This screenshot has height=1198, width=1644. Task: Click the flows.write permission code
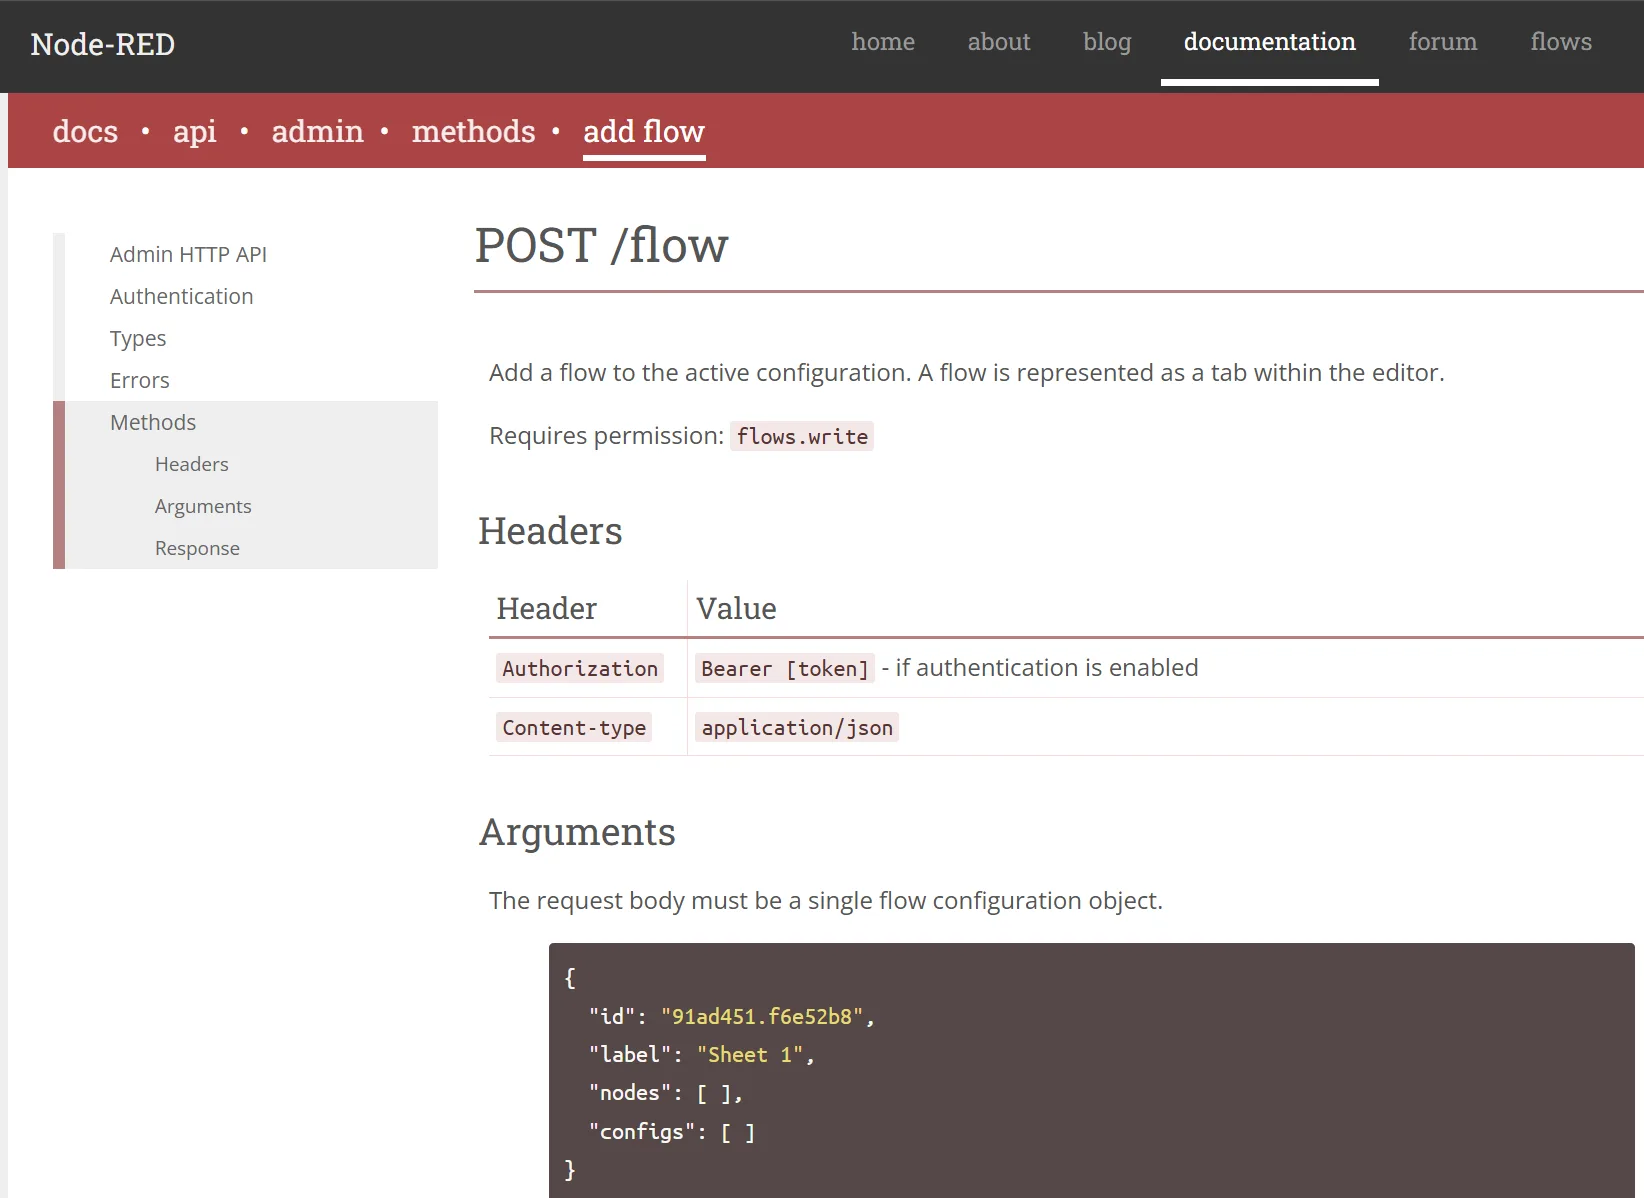pos(802,436)
